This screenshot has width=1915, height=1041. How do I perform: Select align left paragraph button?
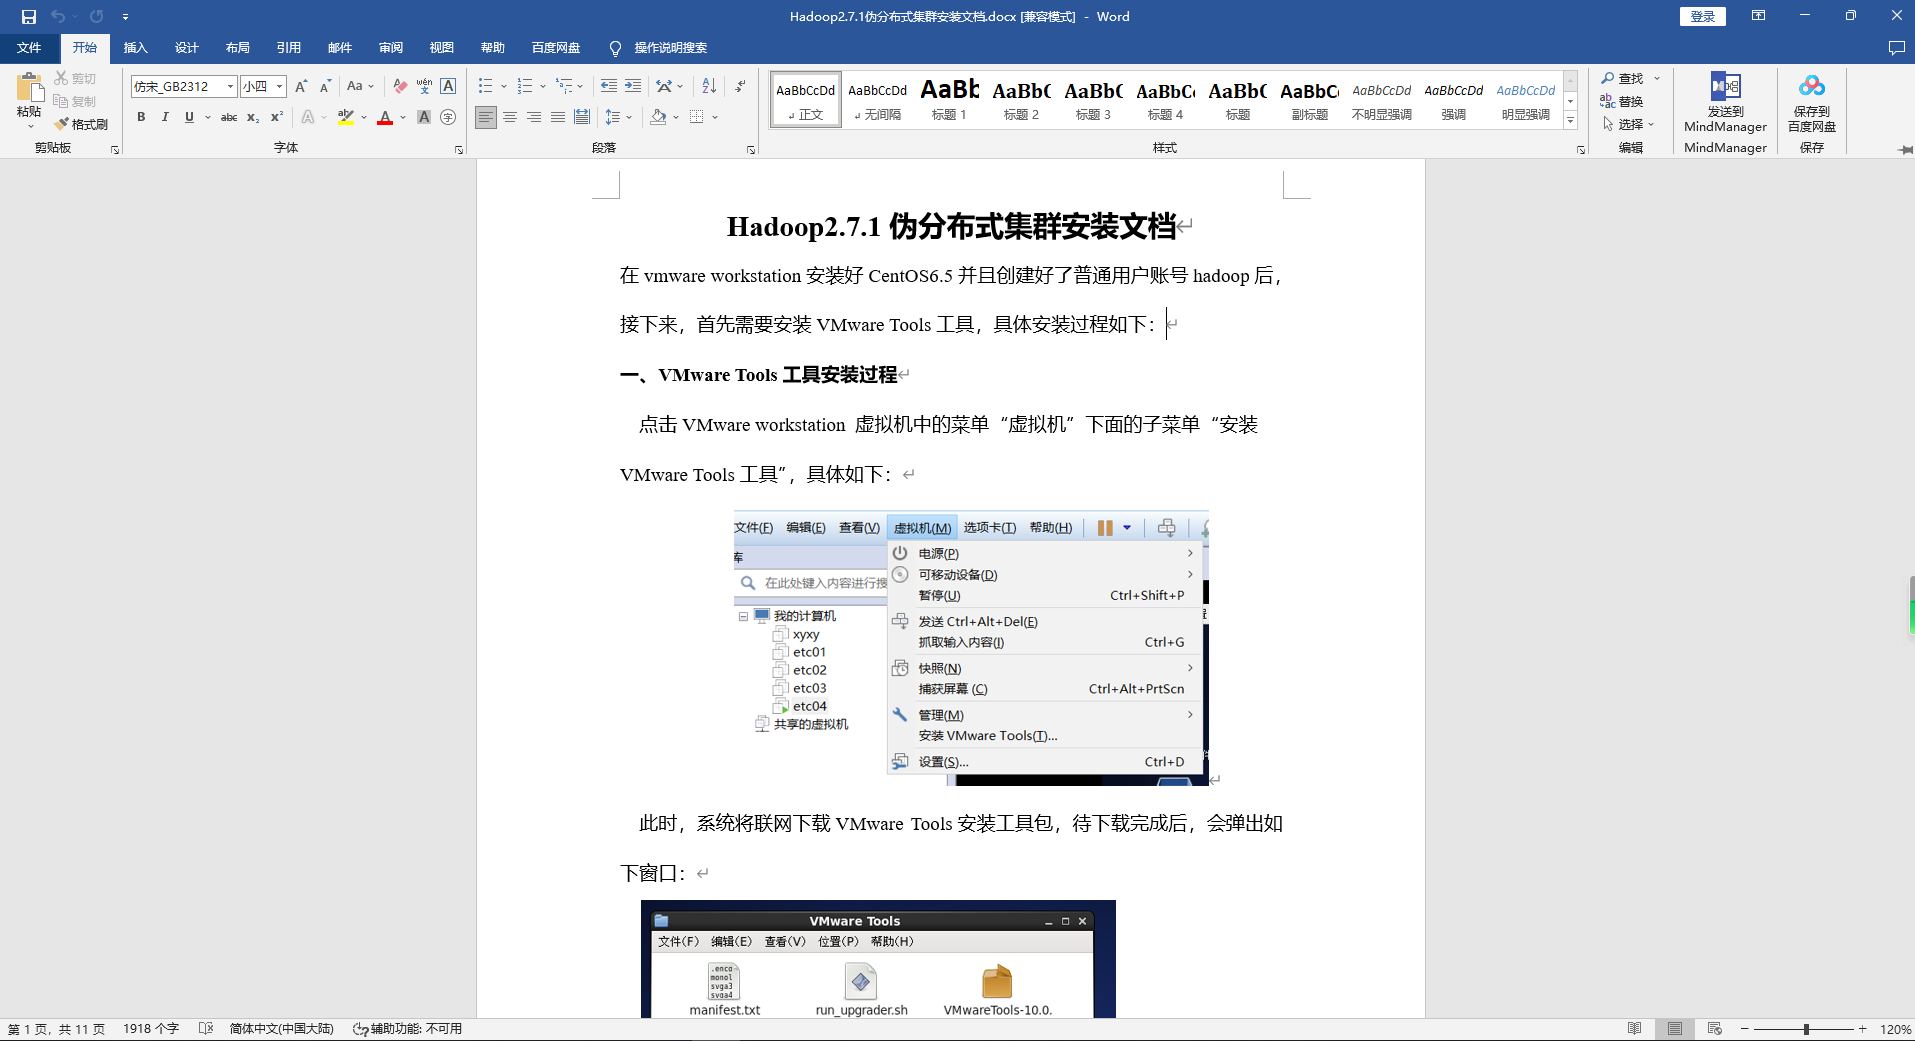click(x=486, y=117)
